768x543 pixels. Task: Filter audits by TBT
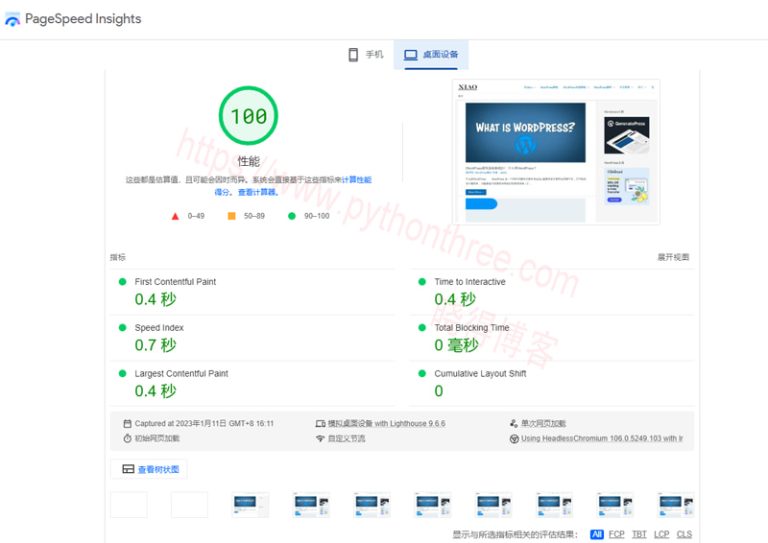pos(639,535)
